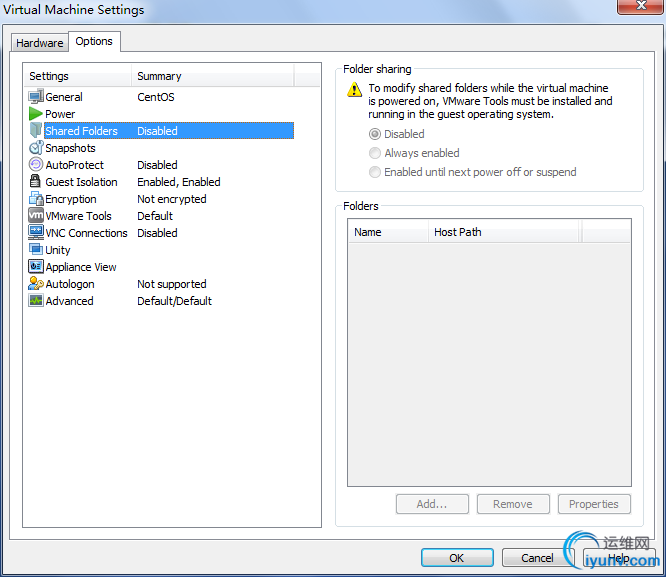Click the OK button

(x=457, y=557)
